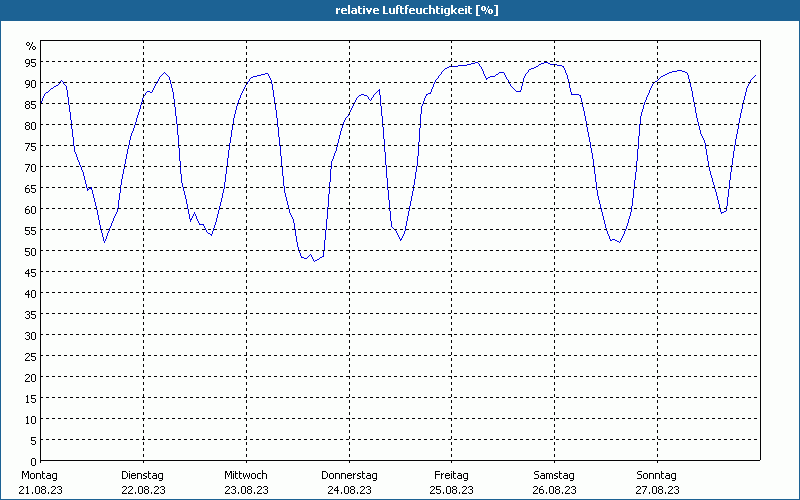The height and width of the screenshot is (500, 800).
Task: Click the 'Freitag' day label
Action: [x=452, y=476]
